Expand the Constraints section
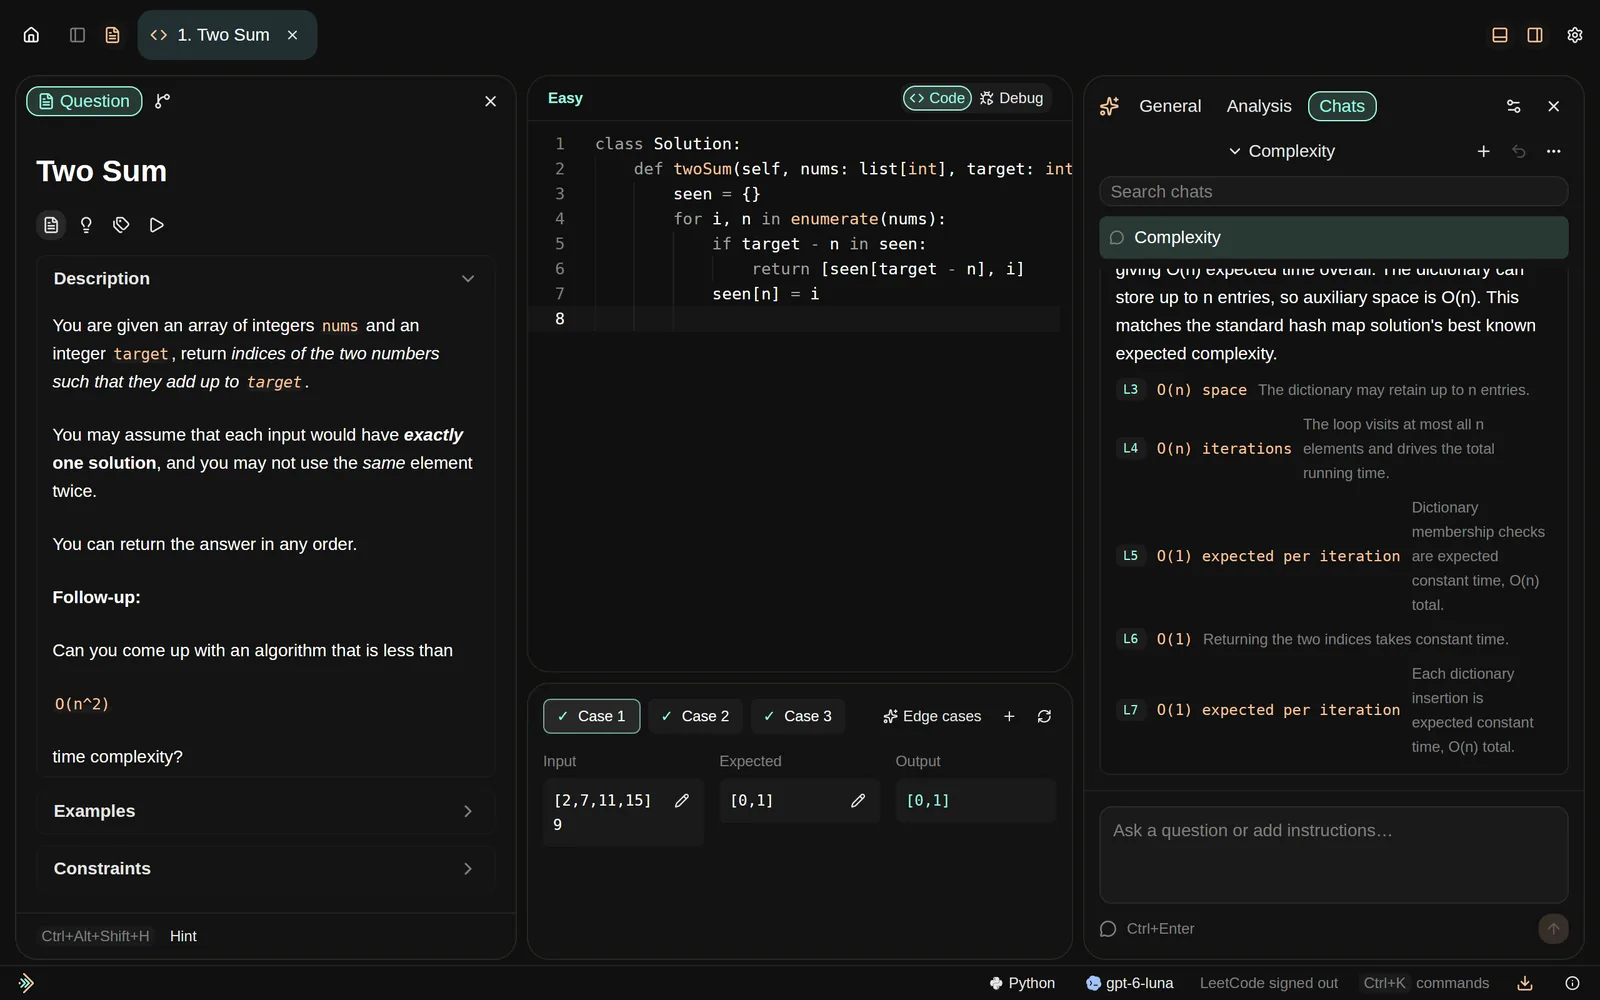 pyautogui.click(x=266, y=869)
